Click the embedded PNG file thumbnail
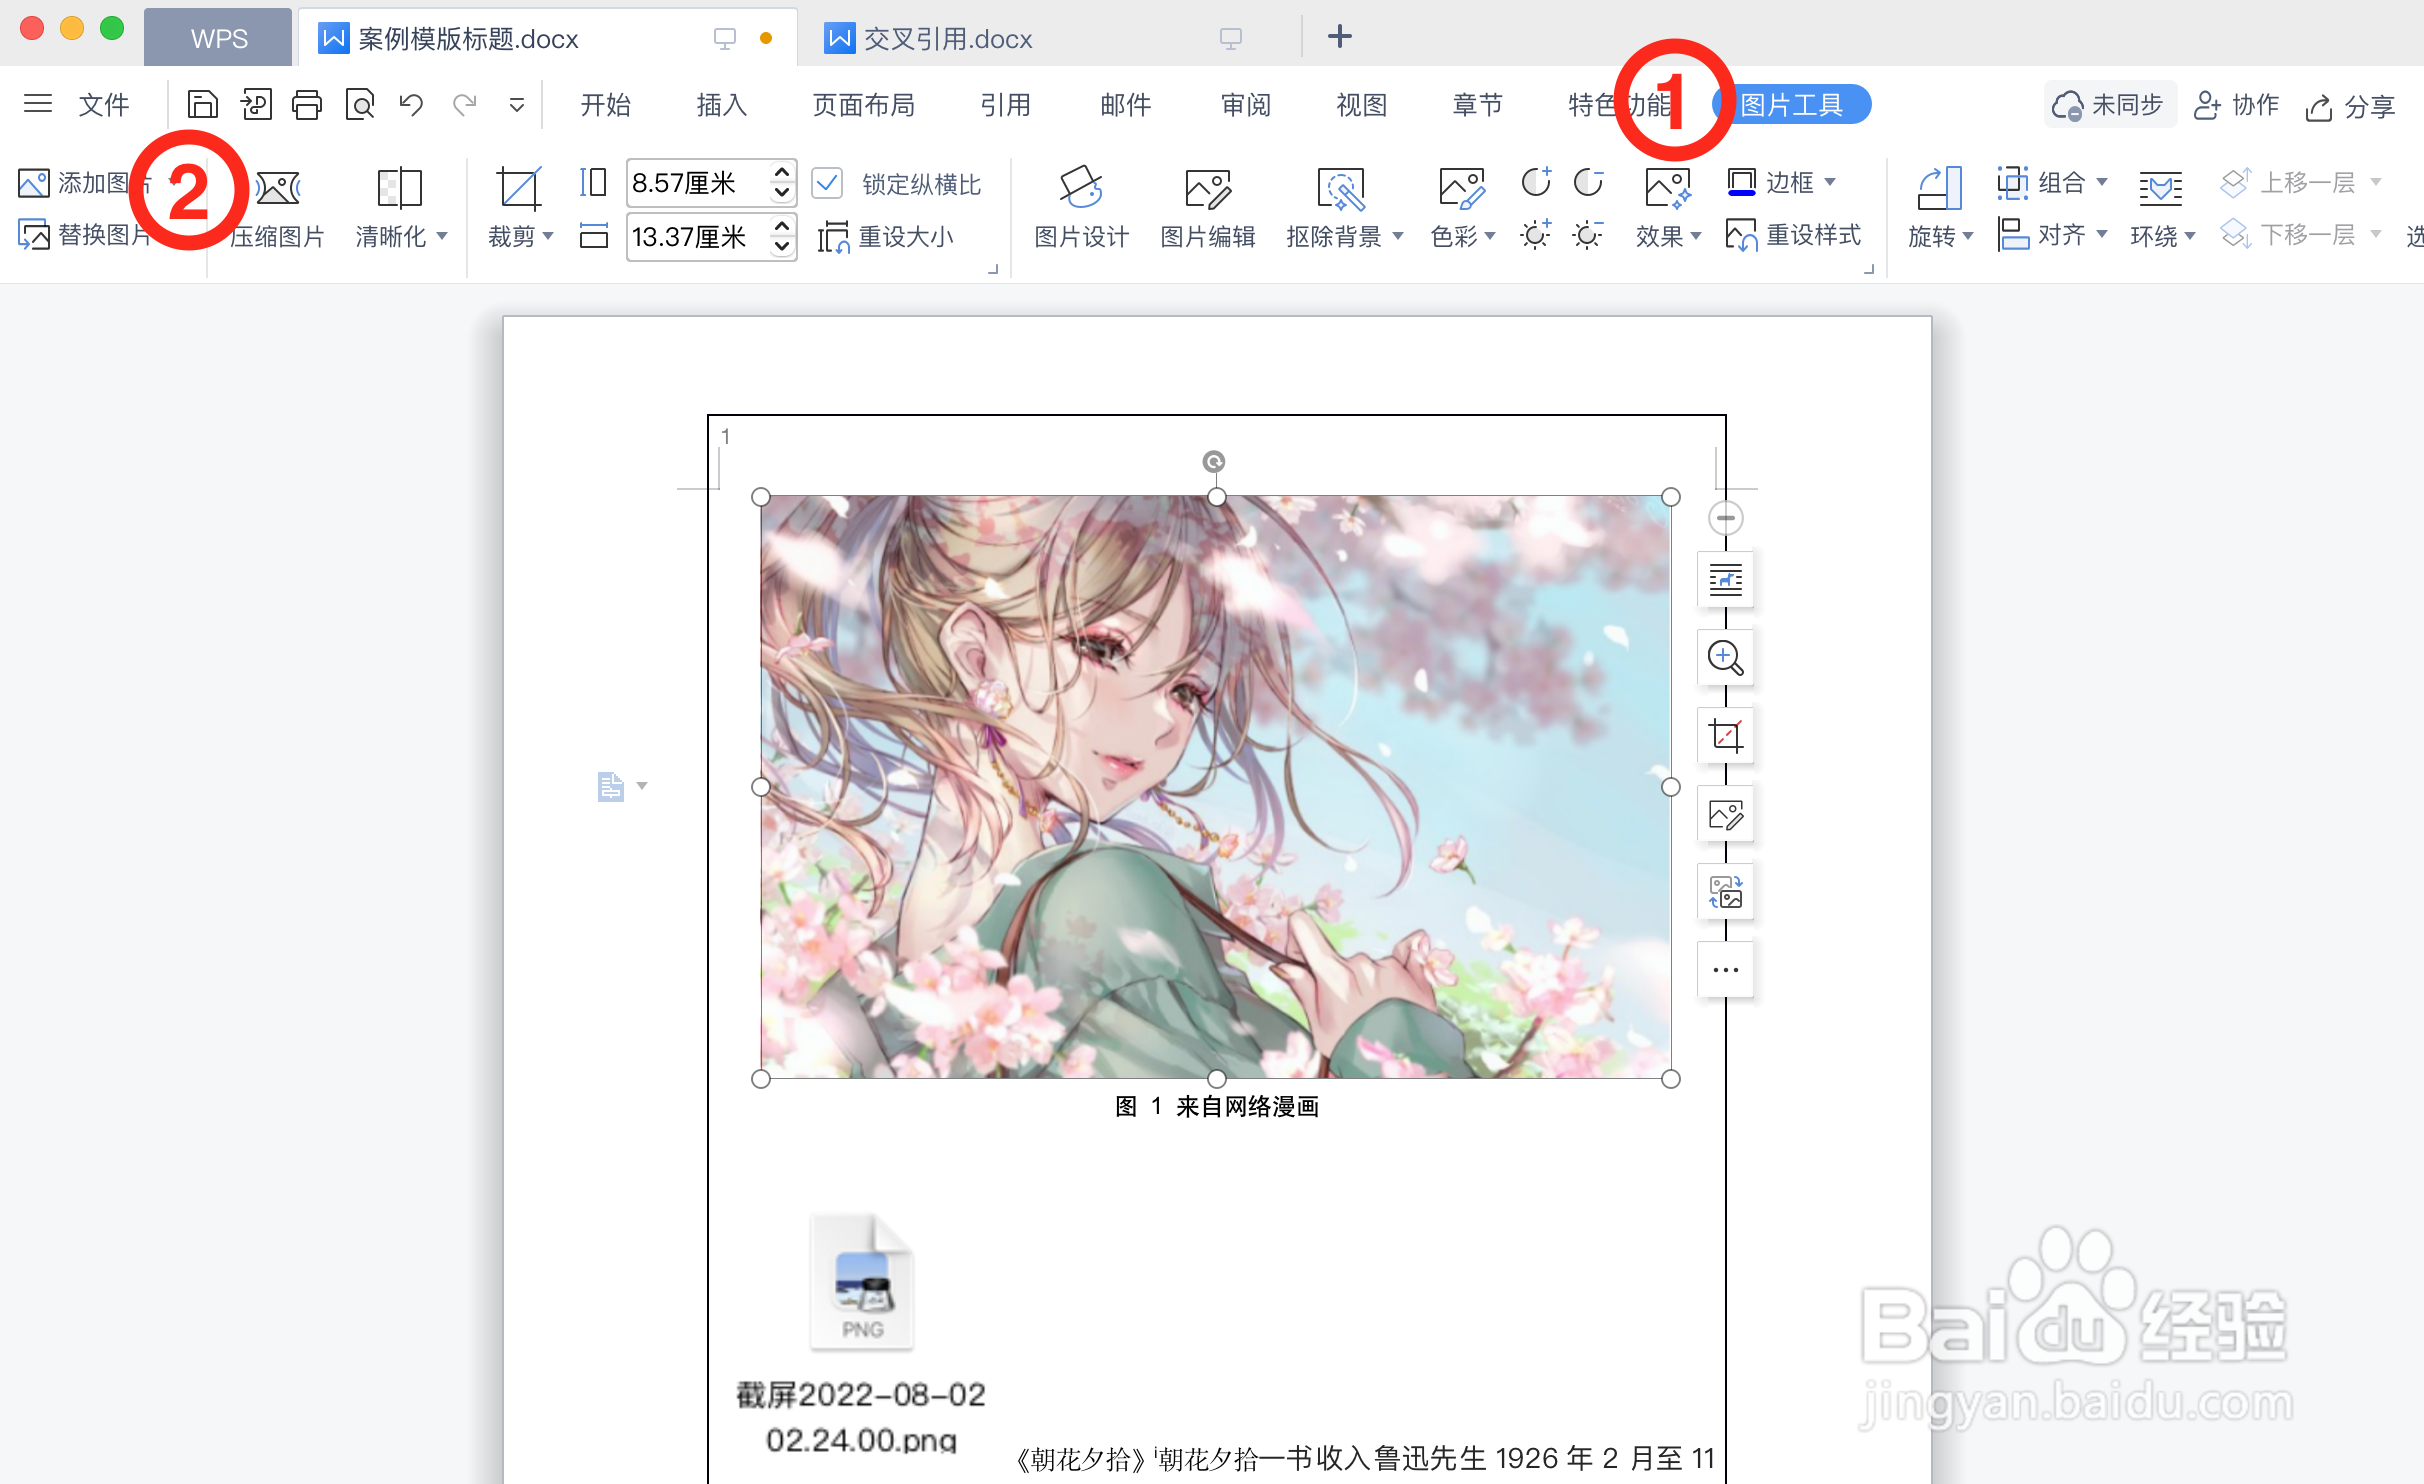Viewport: 2424px width, 1484px height. tap(862, 1281)
